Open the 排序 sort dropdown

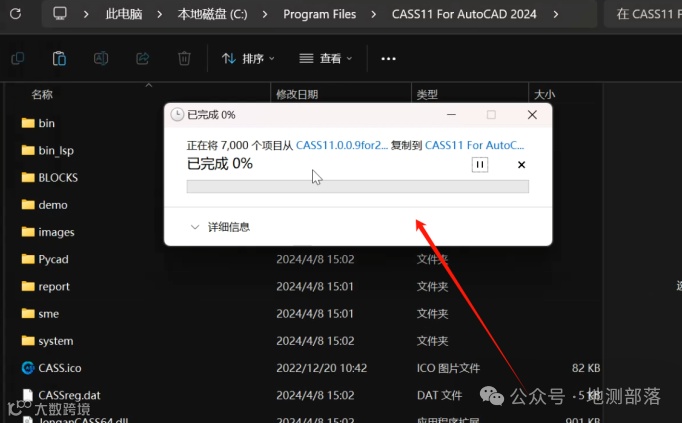tap(248, 58)
